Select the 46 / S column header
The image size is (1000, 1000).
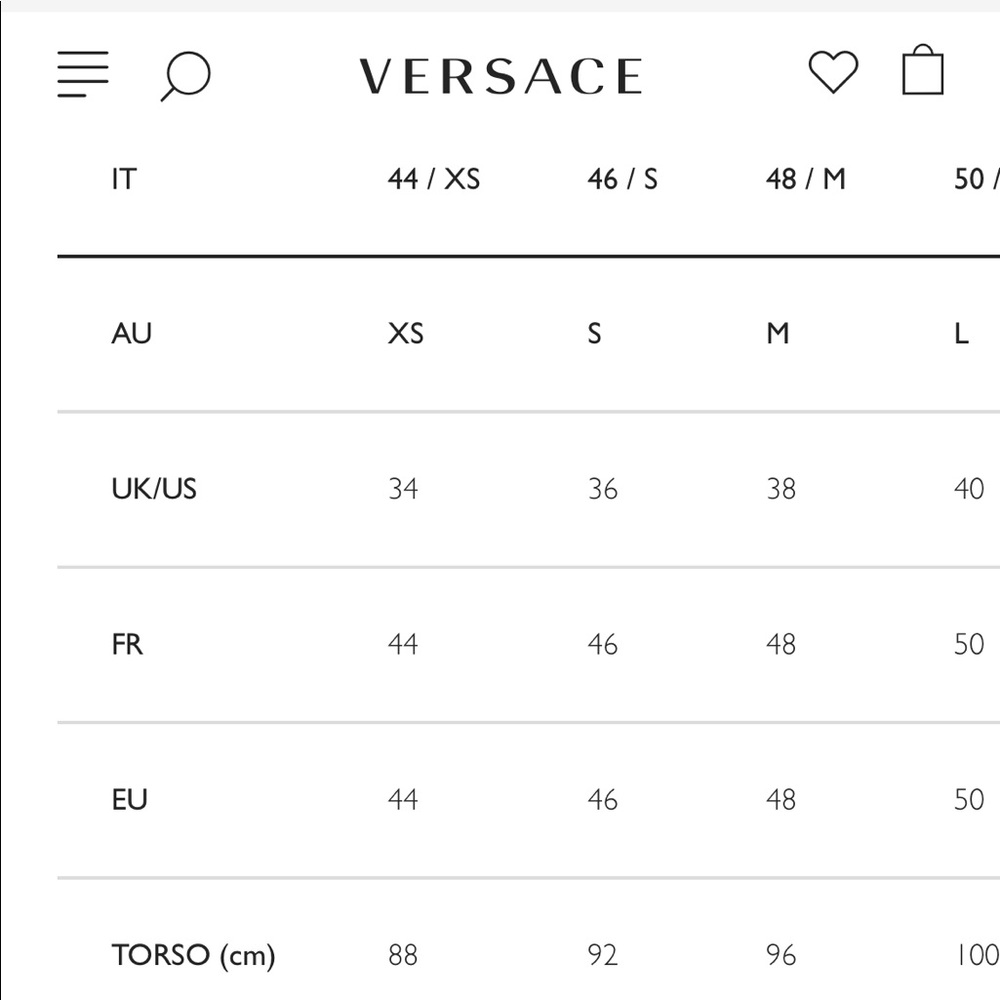(622, 179)
